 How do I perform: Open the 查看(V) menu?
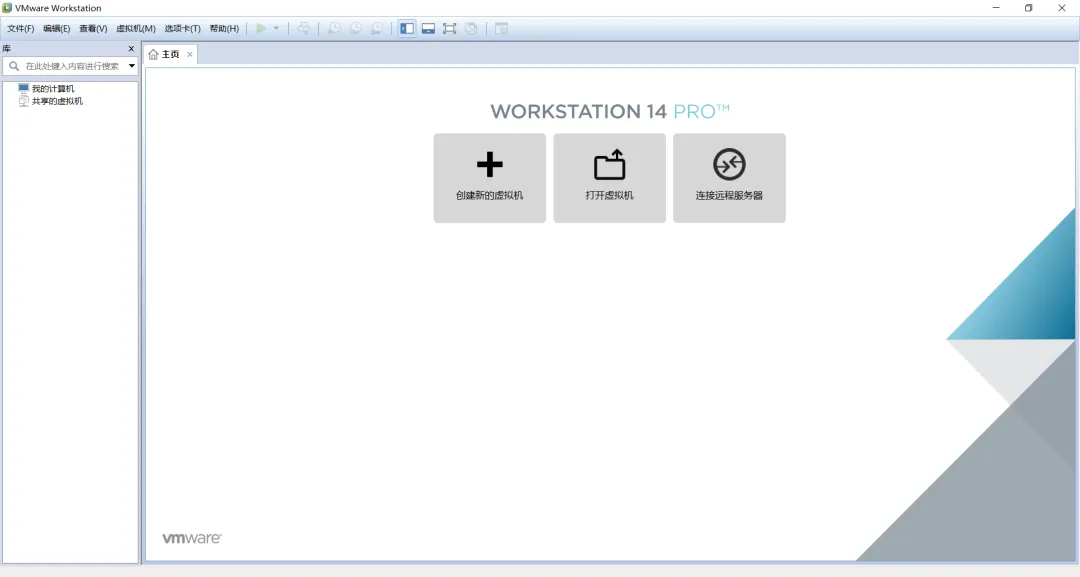click(93, 28)
